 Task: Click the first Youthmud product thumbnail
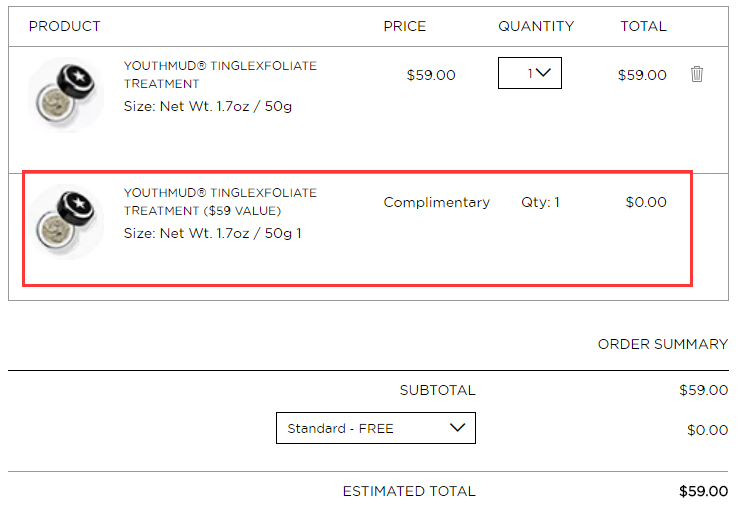(66, 95)
